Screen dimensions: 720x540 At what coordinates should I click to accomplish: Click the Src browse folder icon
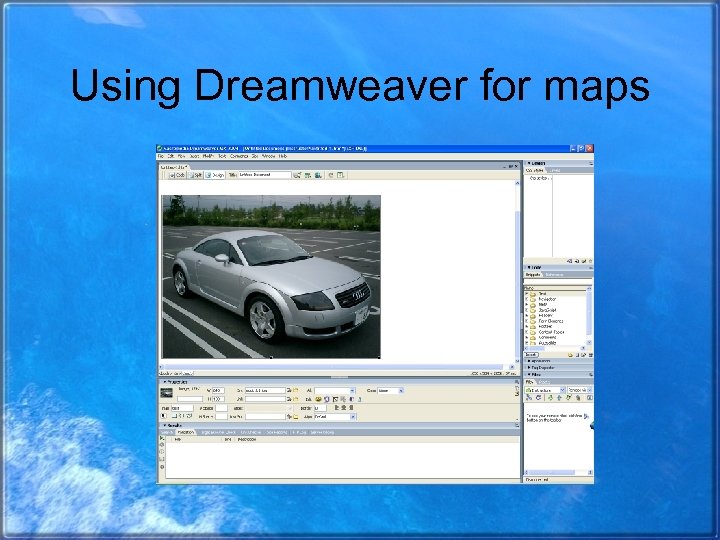295,390
